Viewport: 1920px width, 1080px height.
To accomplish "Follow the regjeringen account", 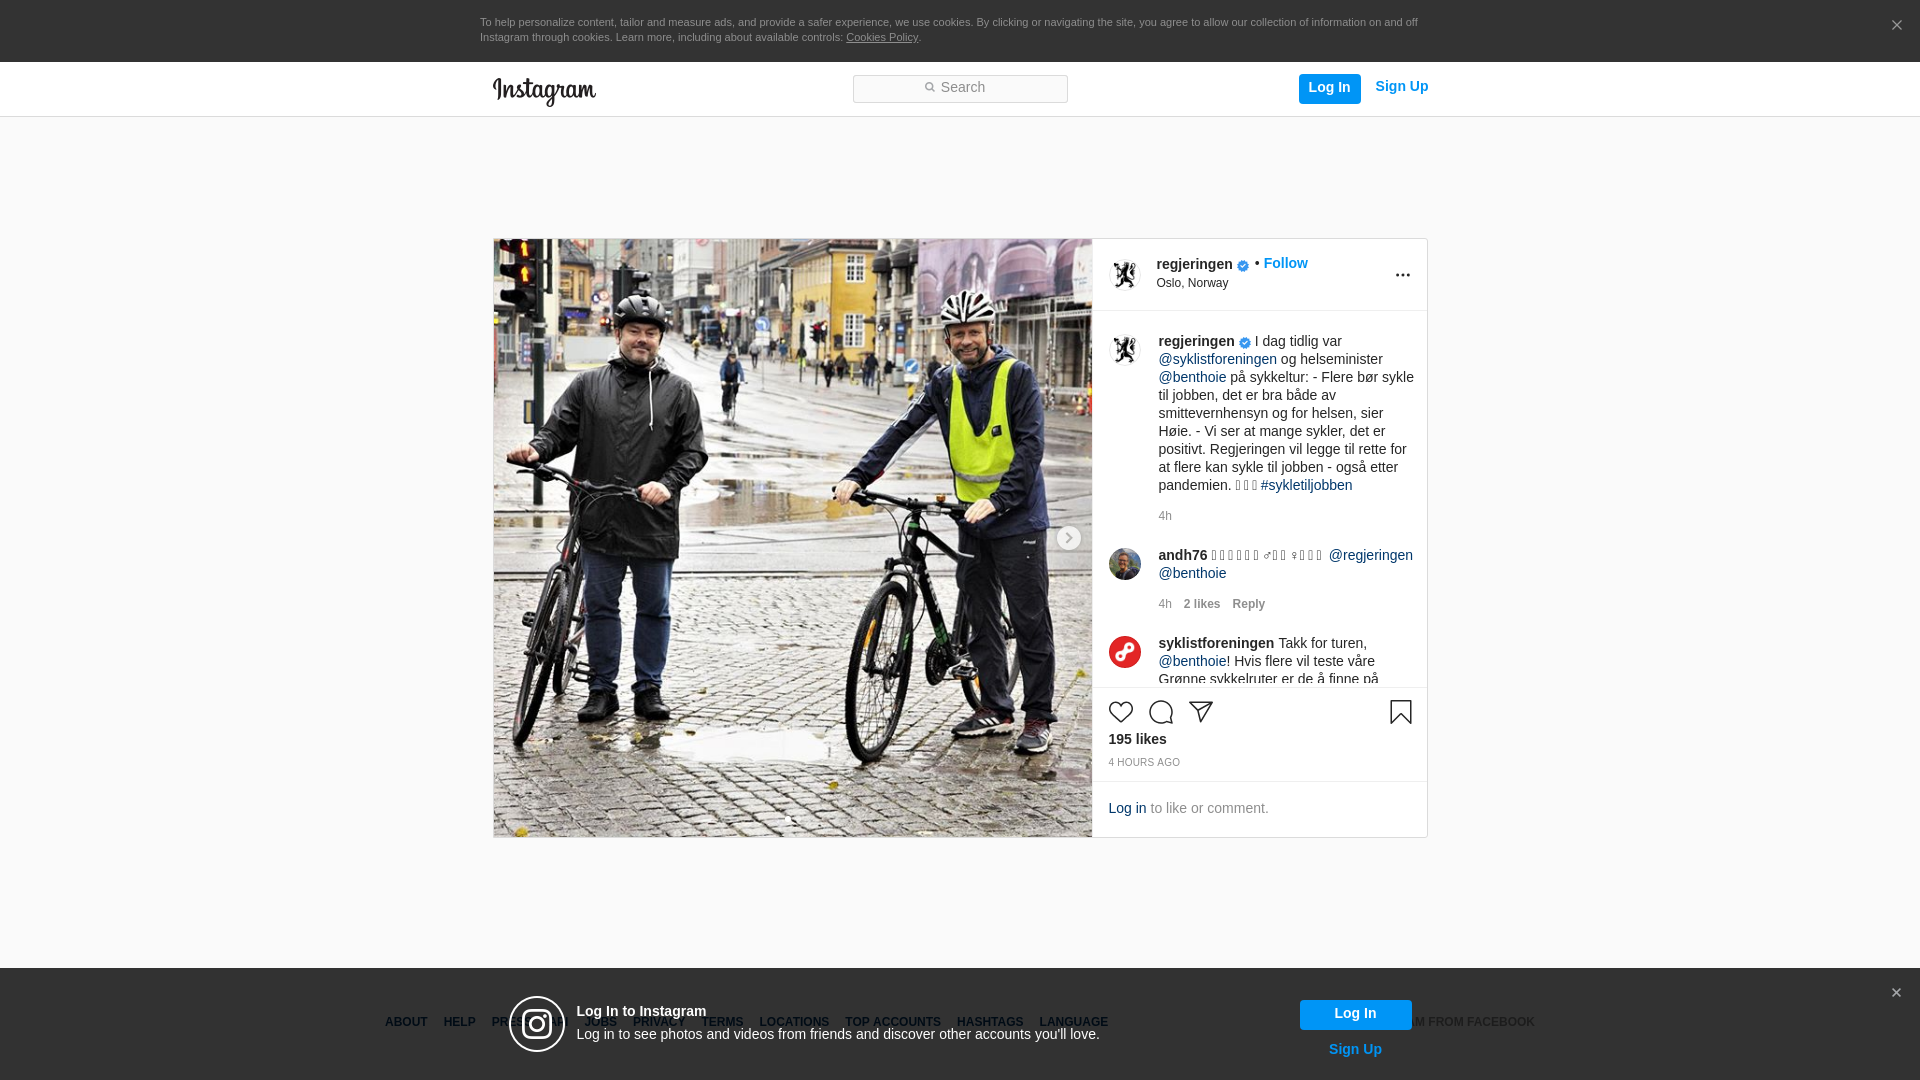I will point(1285,263).
